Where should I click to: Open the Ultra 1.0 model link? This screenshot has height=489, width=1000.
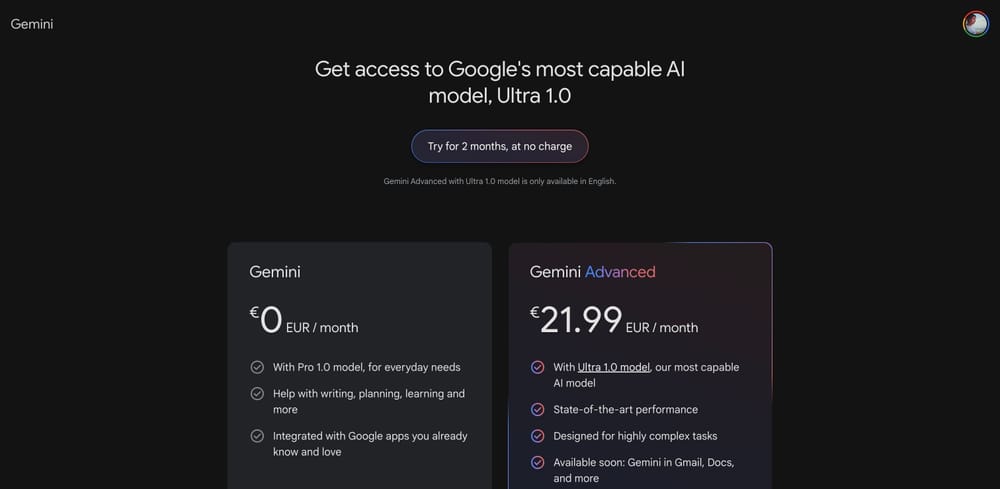point(614,367)
